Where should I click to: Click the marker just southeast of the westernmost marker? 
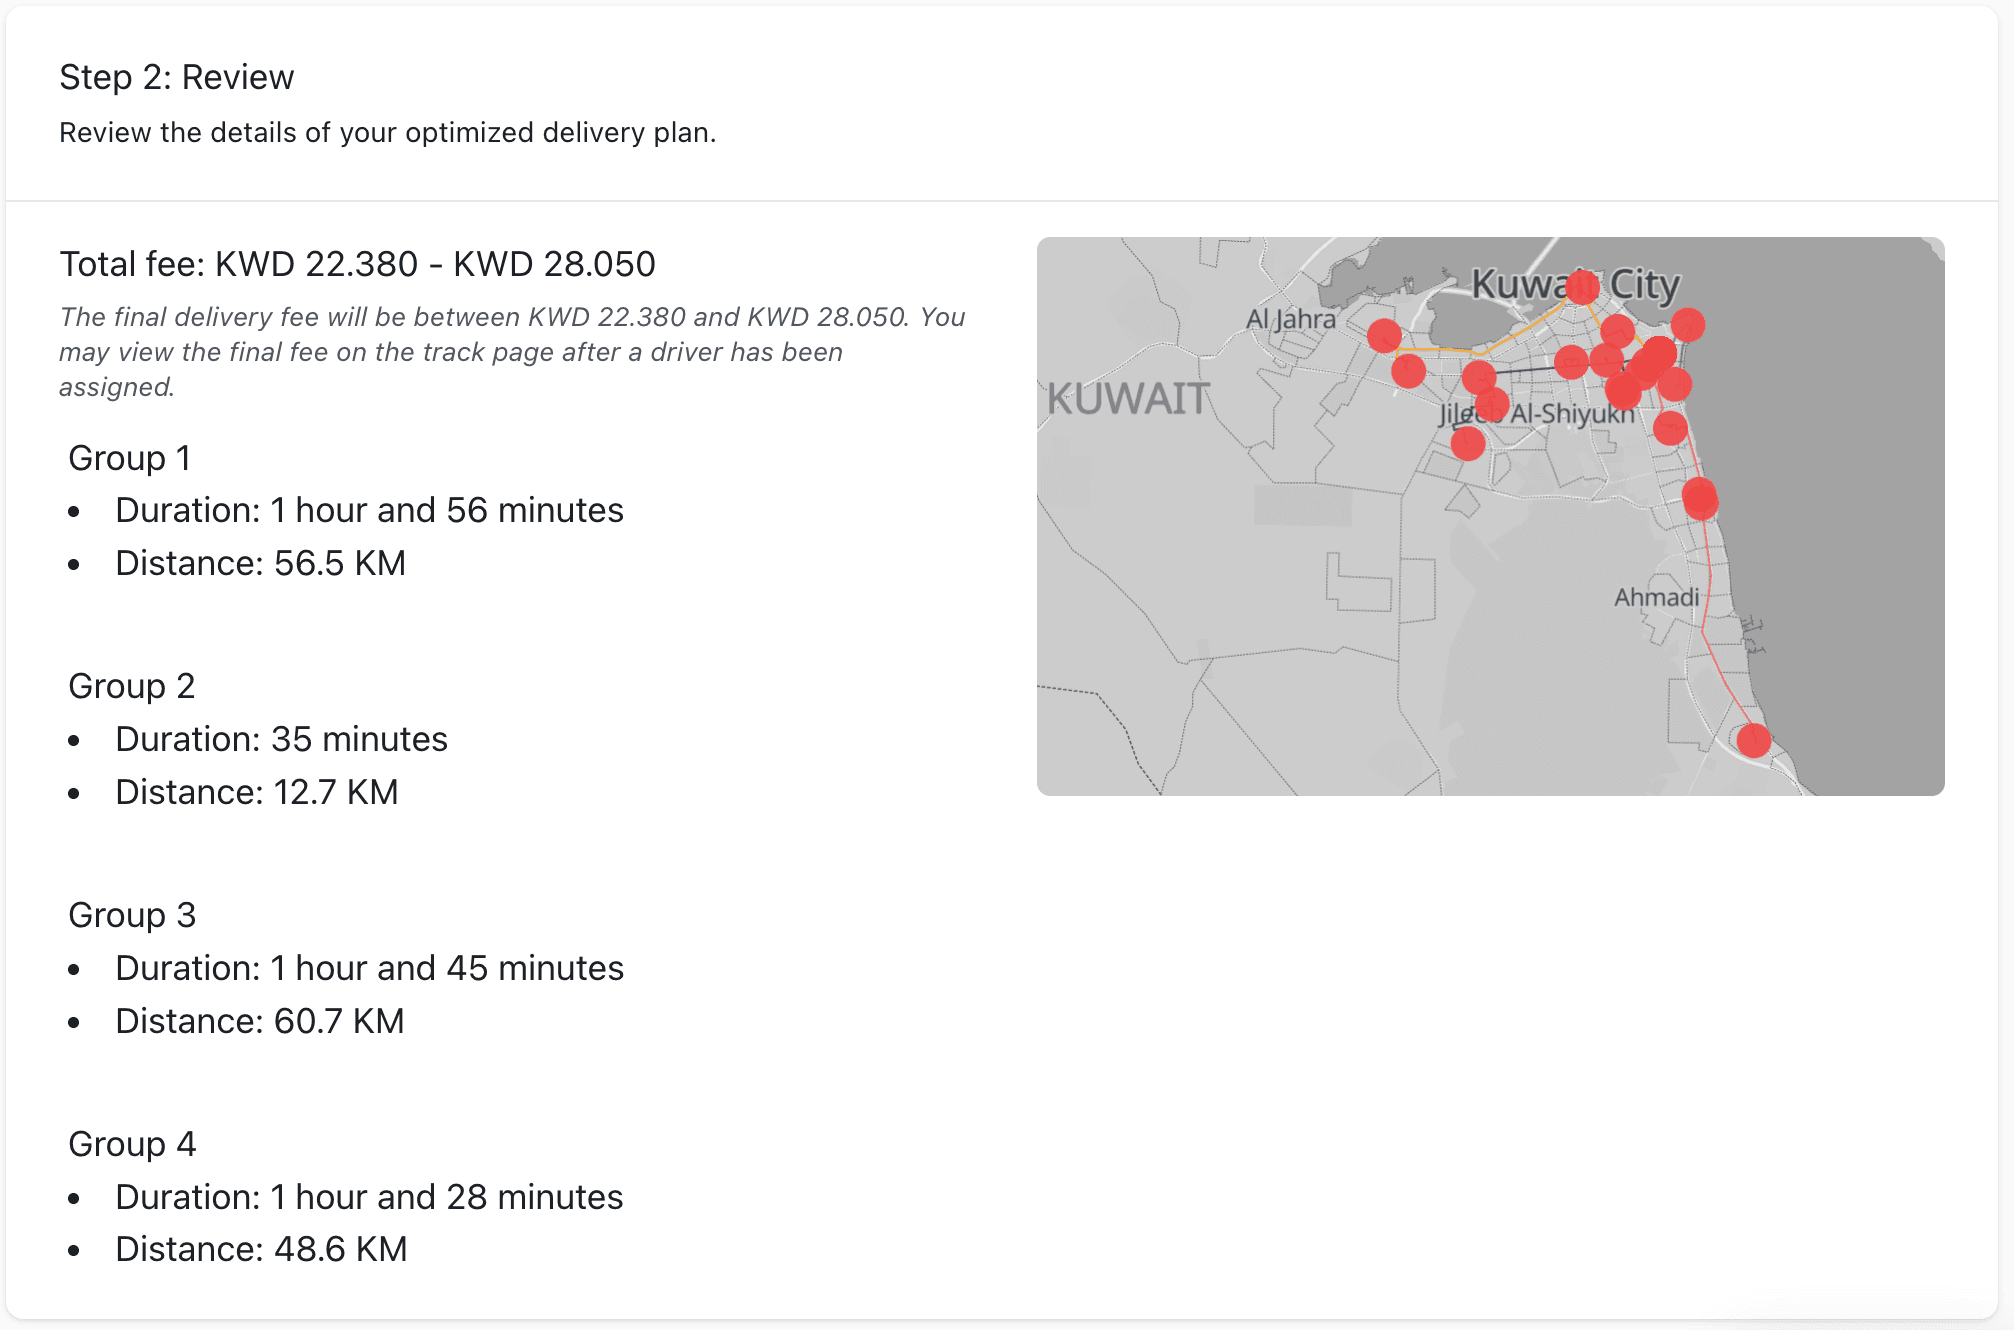coord(1408,371)
